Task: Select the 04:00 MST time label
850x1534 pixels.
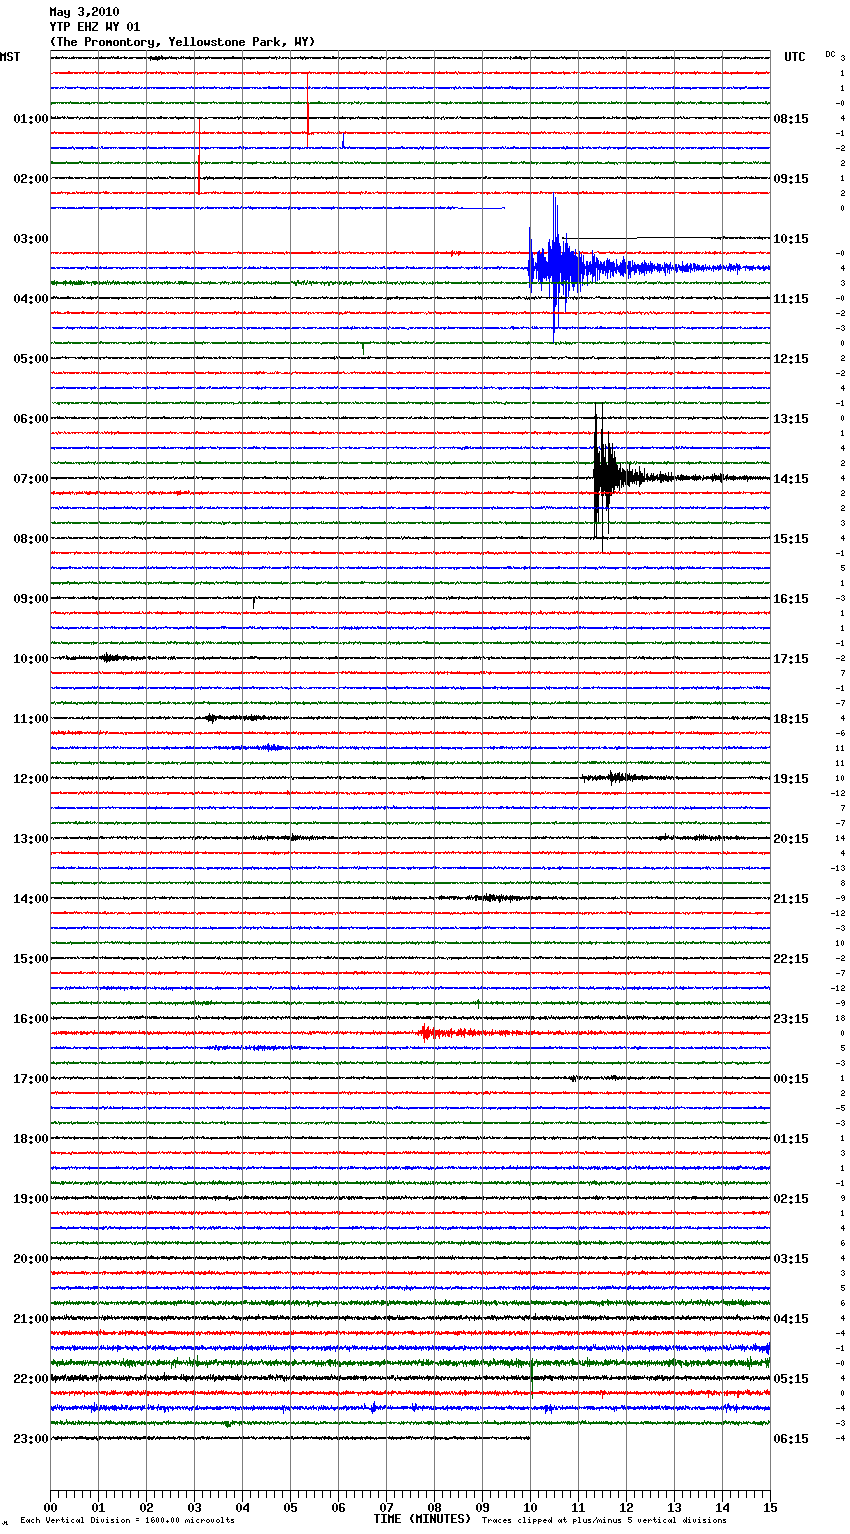Action: (31, 299)
